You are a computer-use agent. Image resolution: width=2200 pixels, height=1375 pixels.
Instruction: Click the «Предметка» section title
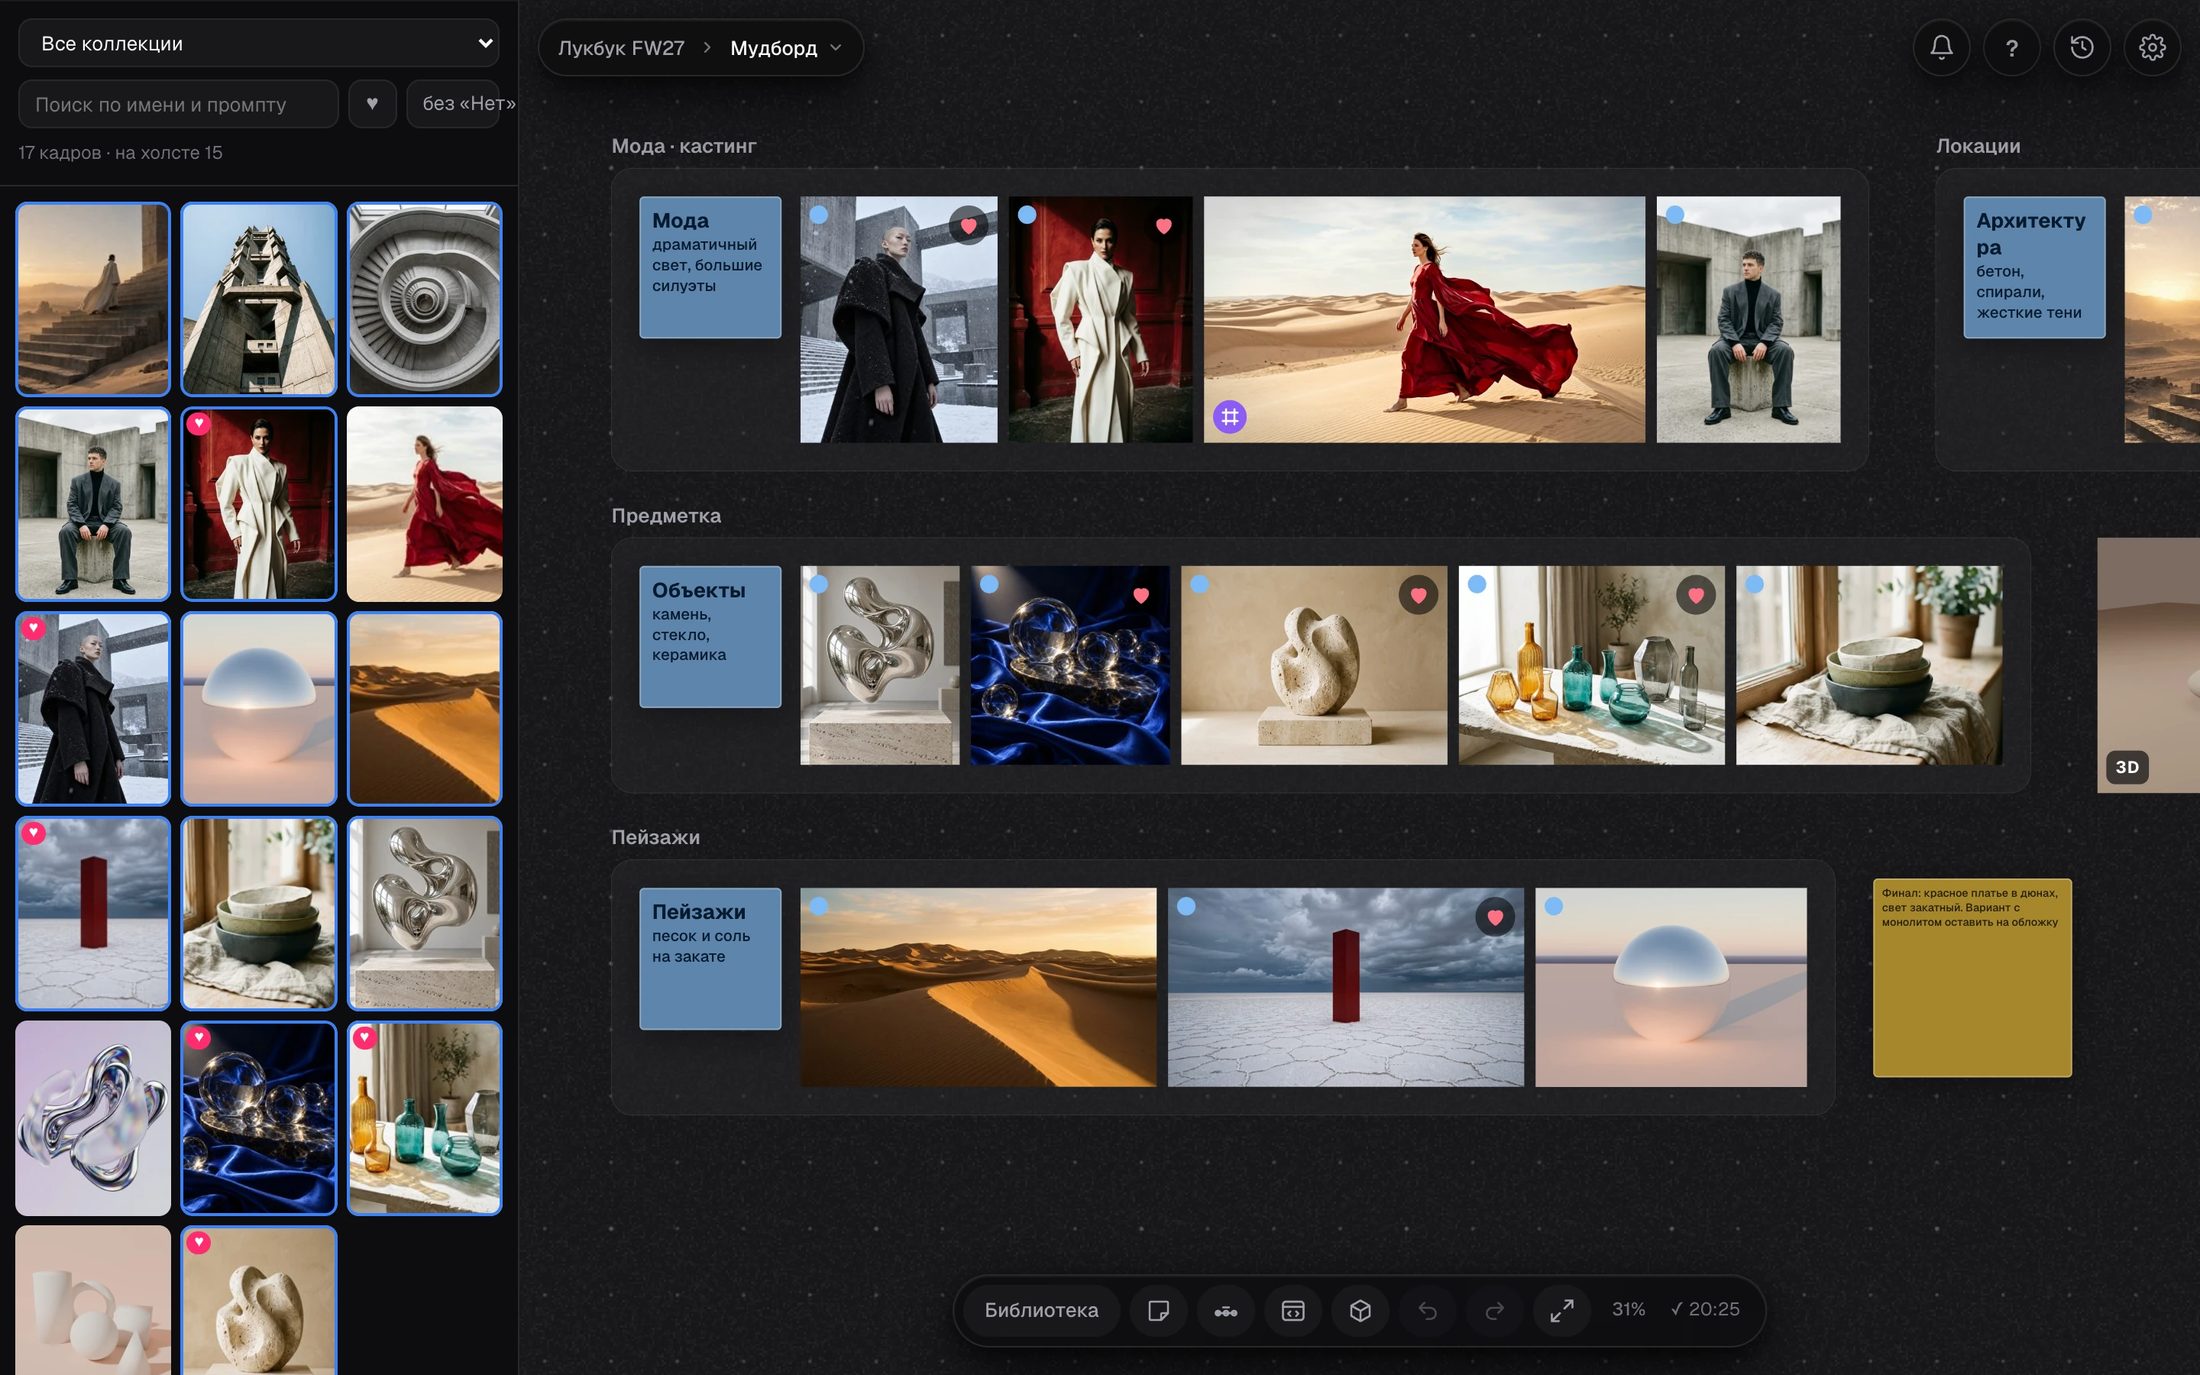pos(666,516)
